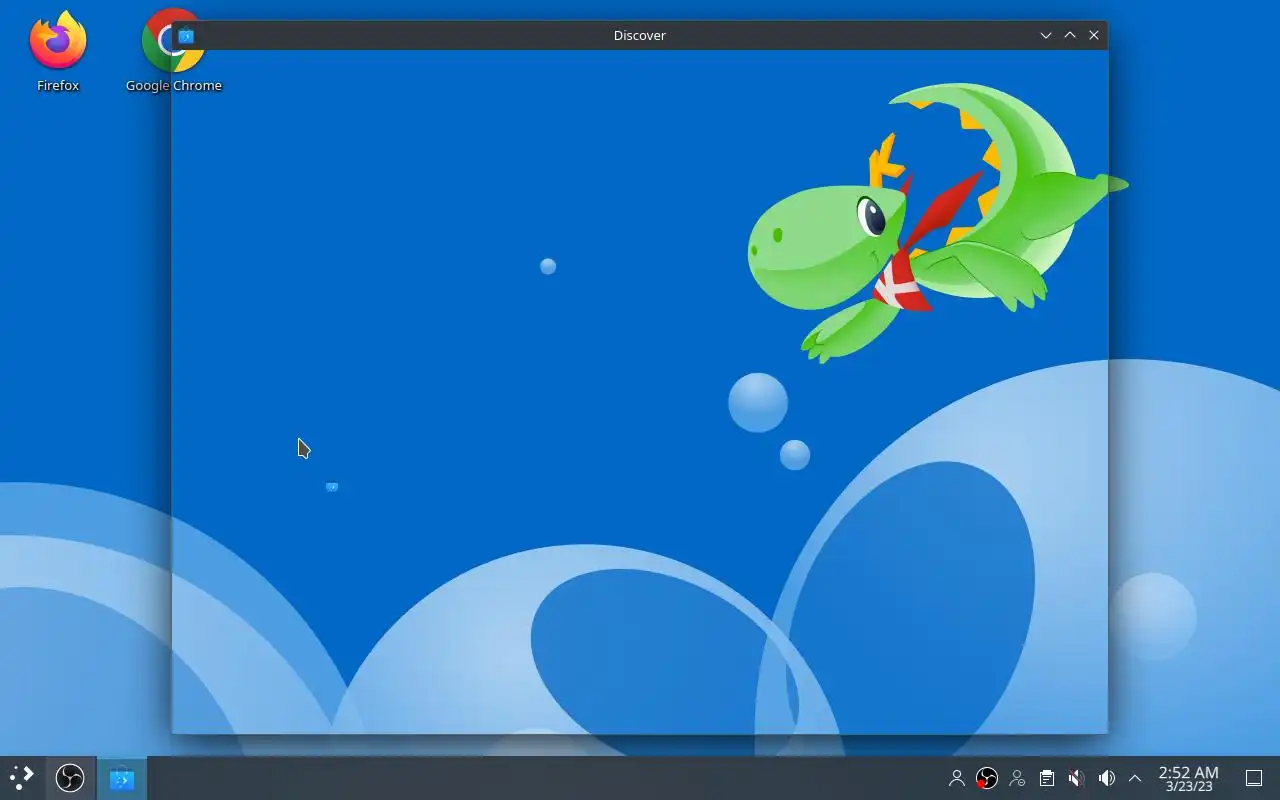Switch to OBS Studio in the taskbar
1280x800 pixels.
click(x=70, y=778)
